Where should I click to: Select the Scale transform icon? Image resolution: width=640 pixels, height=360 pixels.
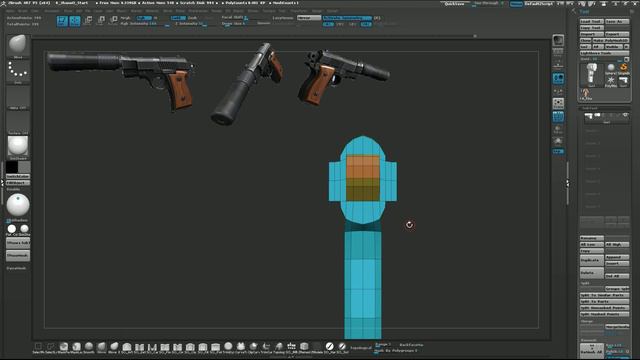click(101, 21)
